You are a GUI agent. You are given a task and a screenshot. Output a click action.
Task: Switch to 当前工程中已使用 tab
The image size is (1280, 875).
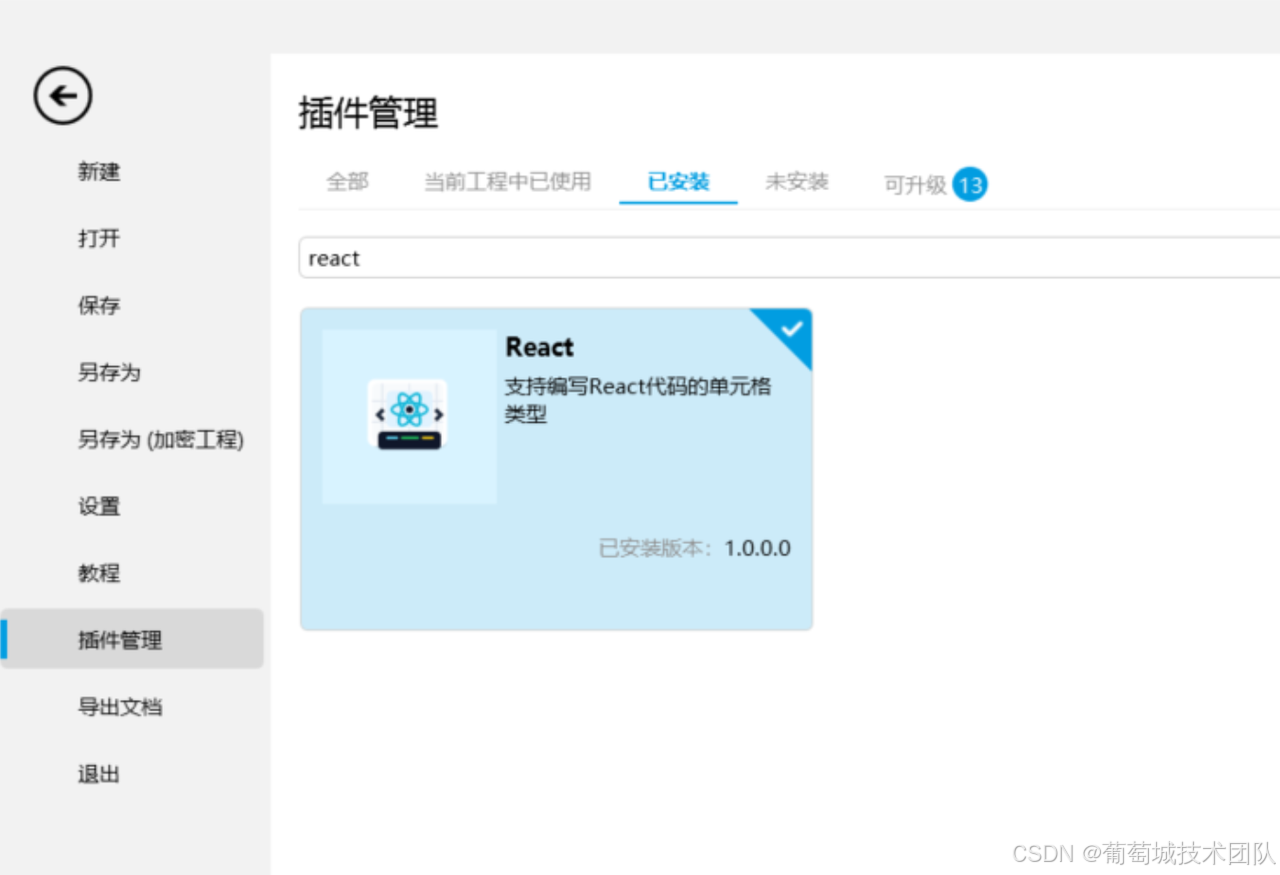tap(508, 182)
